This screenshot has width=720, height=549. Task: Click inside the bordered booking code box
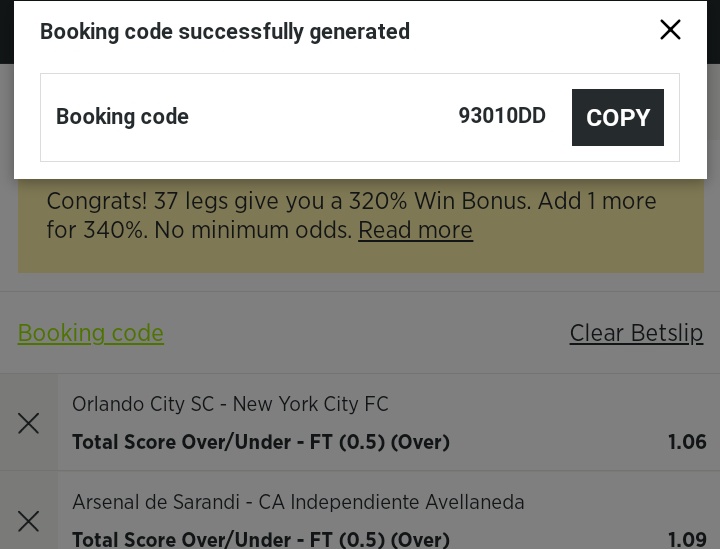360,118
